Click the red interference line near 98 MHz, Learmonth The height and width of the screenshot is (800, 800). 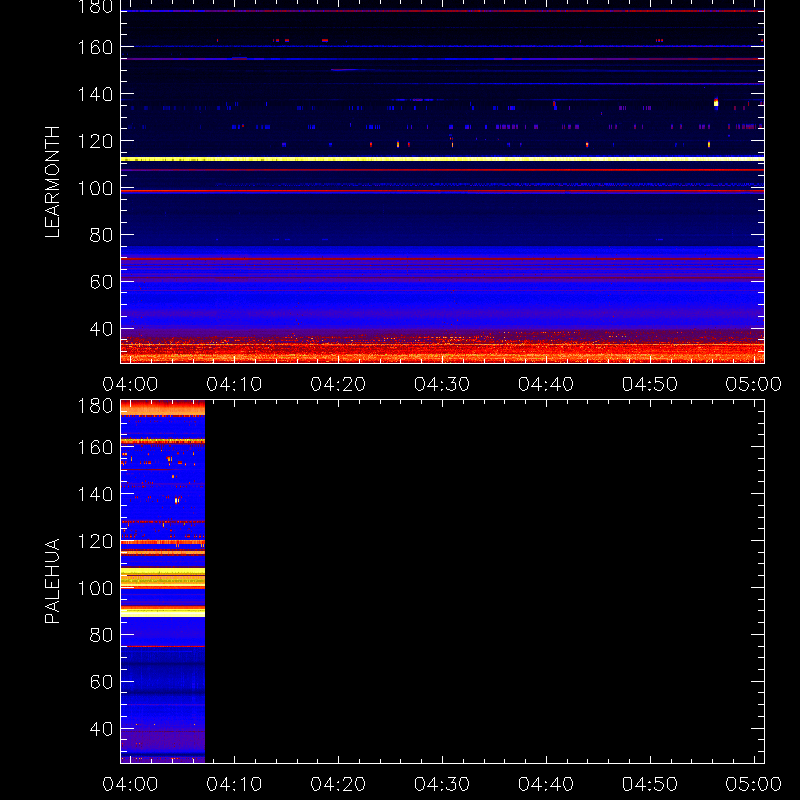[x=442, y=191]
